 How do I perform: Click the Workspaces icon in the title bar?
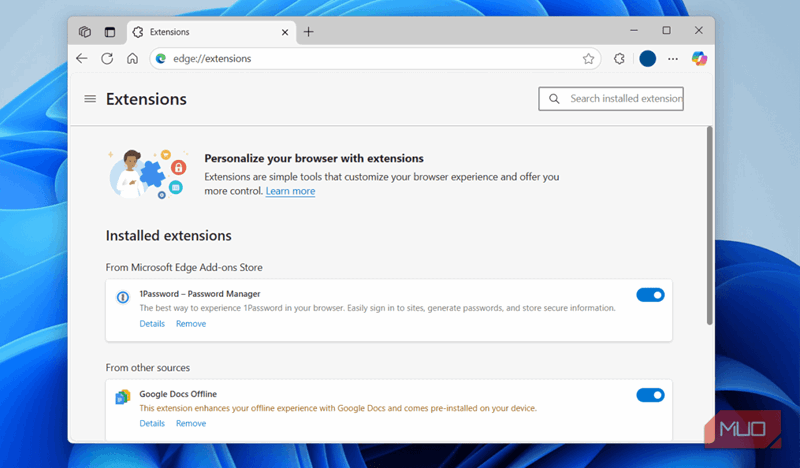click(85, 32)
